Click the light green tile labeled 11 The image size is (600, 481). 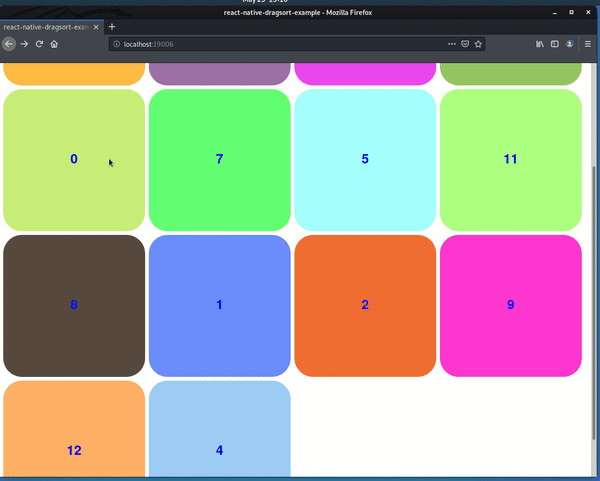coord(511,160)
